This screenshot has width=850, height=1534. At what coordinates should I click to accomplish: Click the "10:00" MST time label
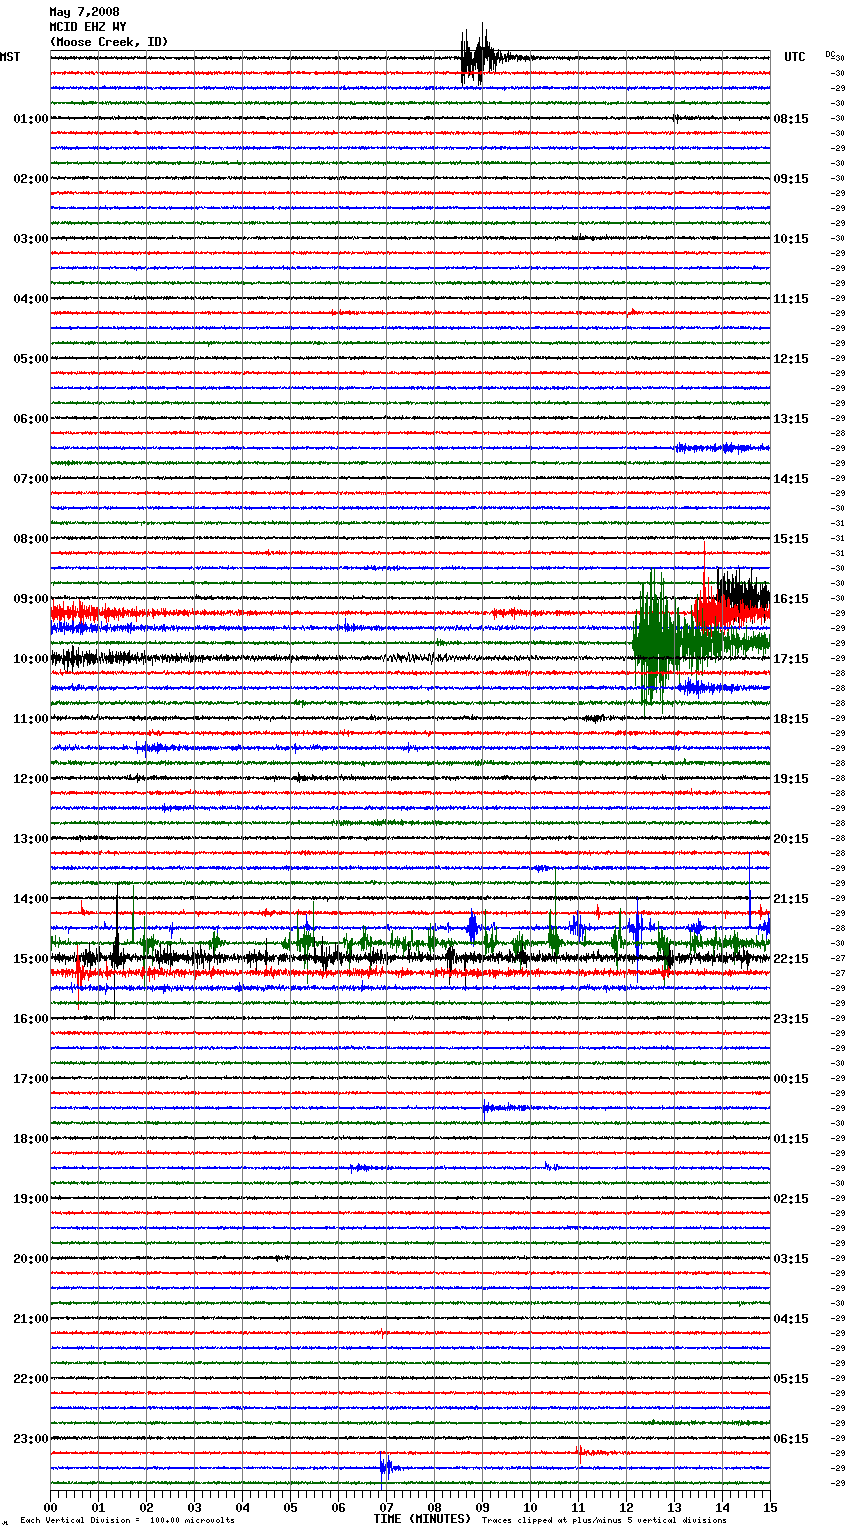(30, 659)
